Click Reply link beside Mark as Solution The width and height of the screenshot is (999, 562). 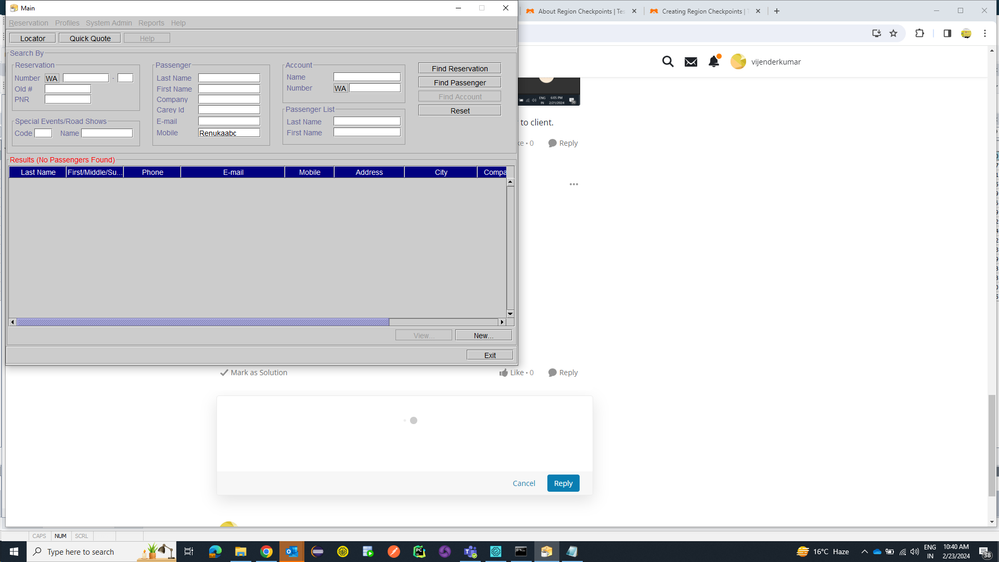(x=563, y=372)
